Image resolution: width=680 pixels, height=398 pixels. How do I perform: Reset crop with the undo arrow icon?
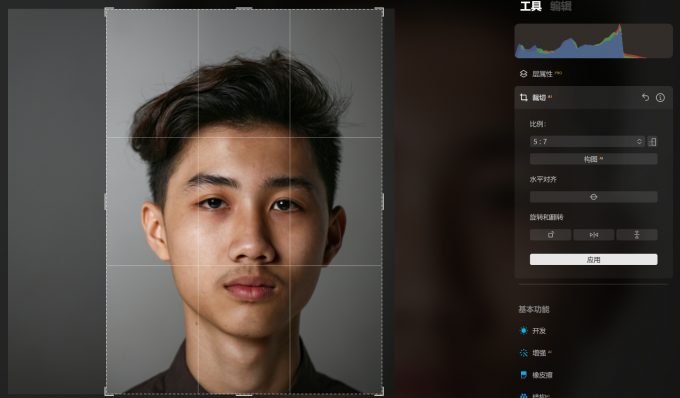pyautogui.click(x=645, y=98)
